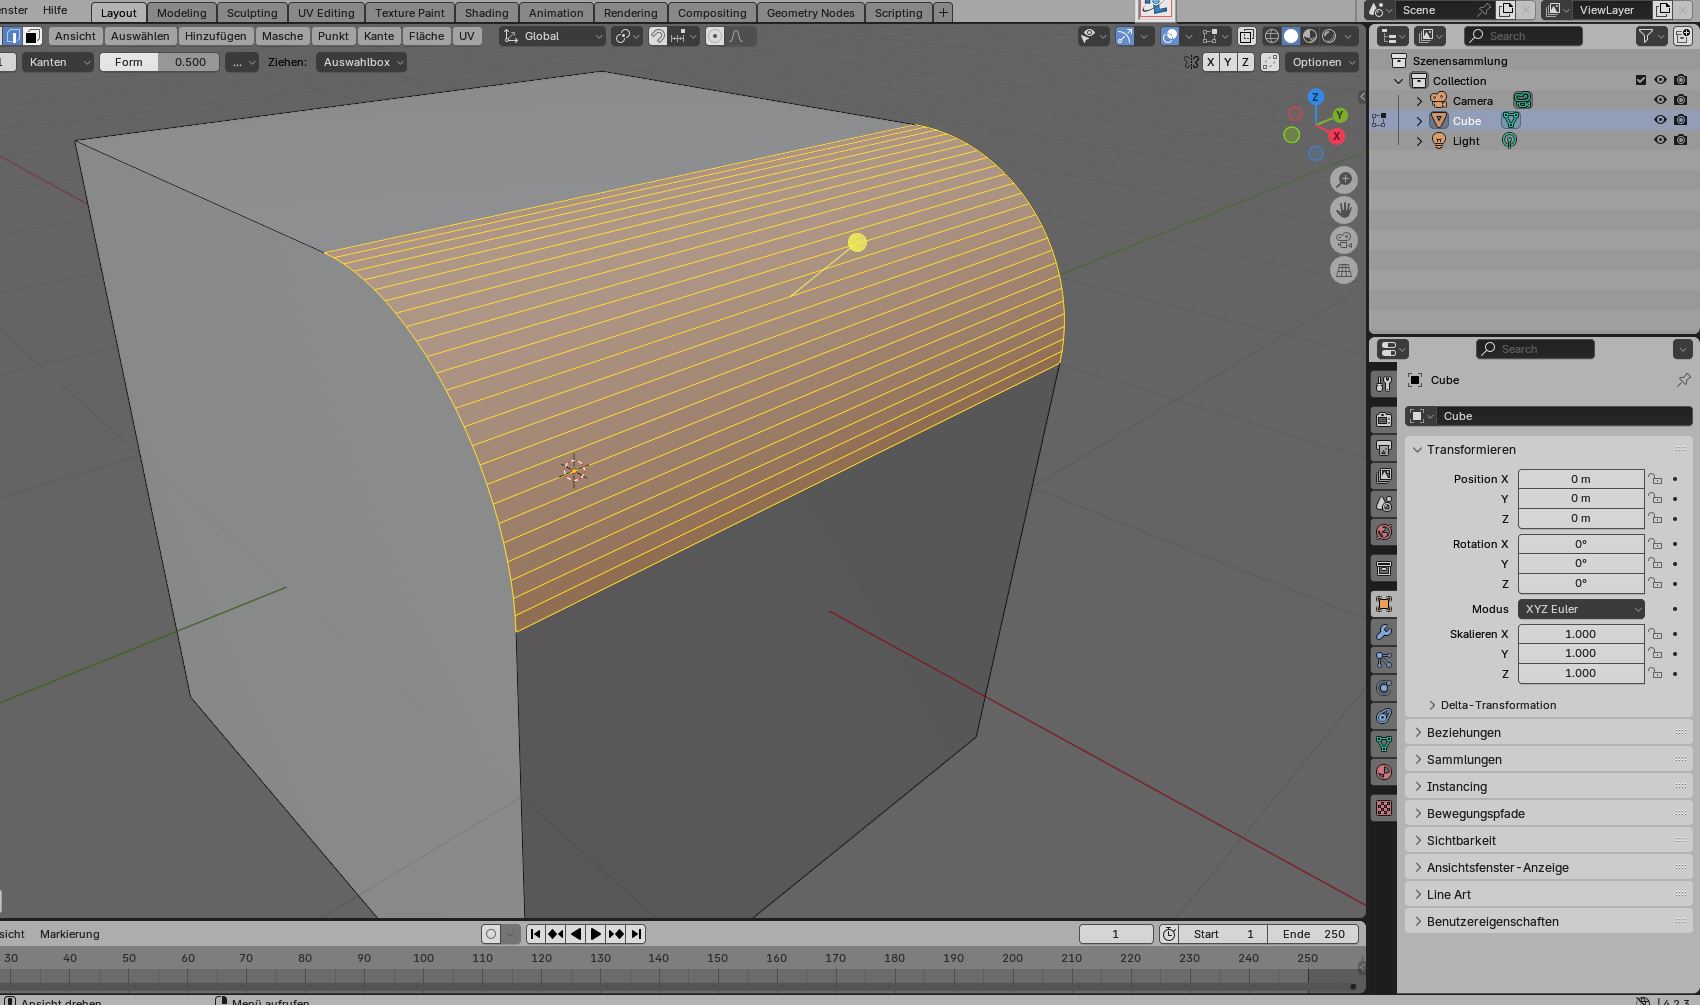This screenshot has width=1700, height=1005.
Task: Open the XYZ Euler rotation mode dropdown
Action: (1581, 609)
